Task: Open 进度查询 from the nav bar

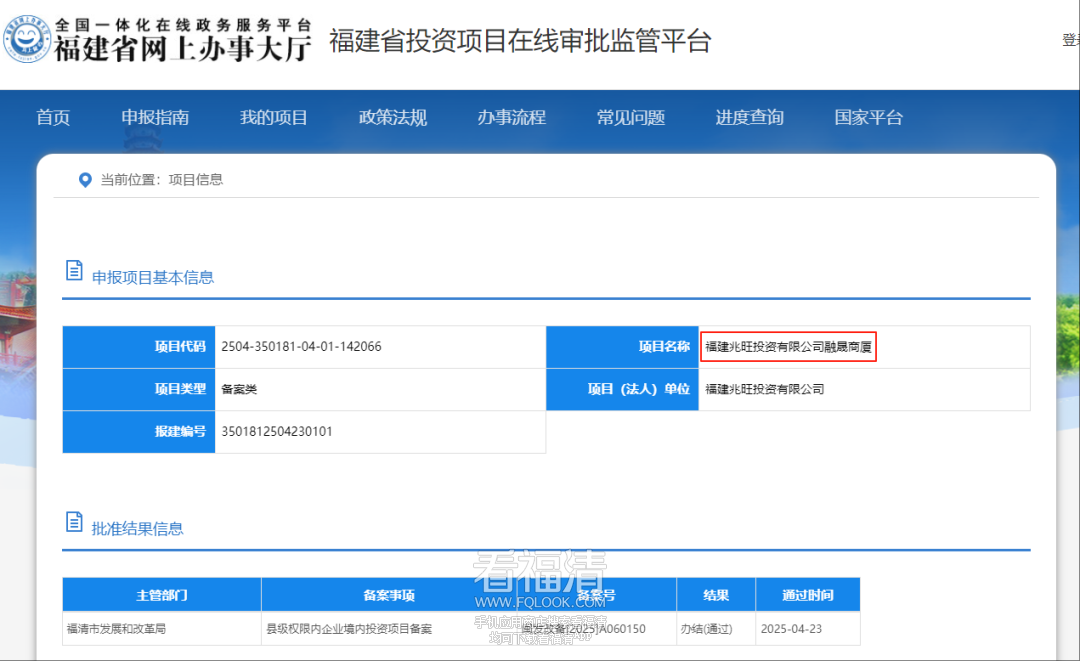Action: coord(749,118)
